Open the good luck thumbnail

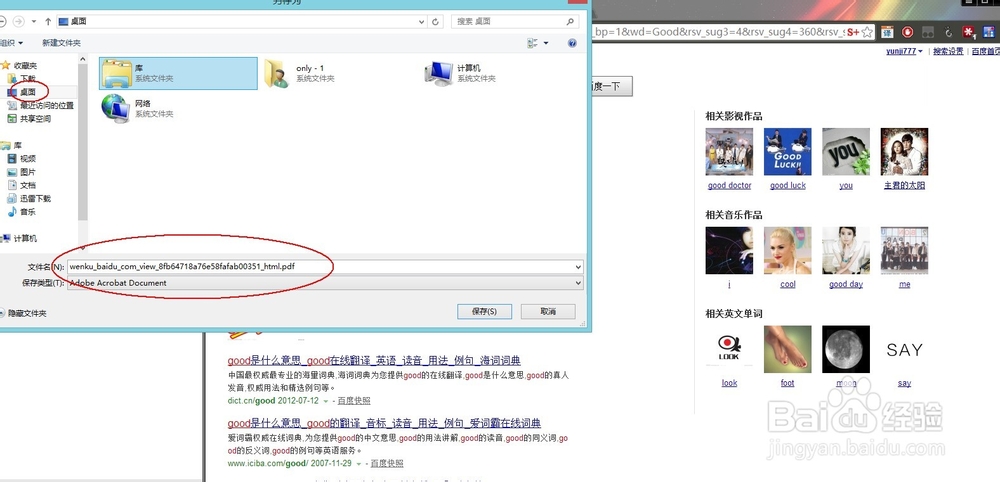[788, 152]
